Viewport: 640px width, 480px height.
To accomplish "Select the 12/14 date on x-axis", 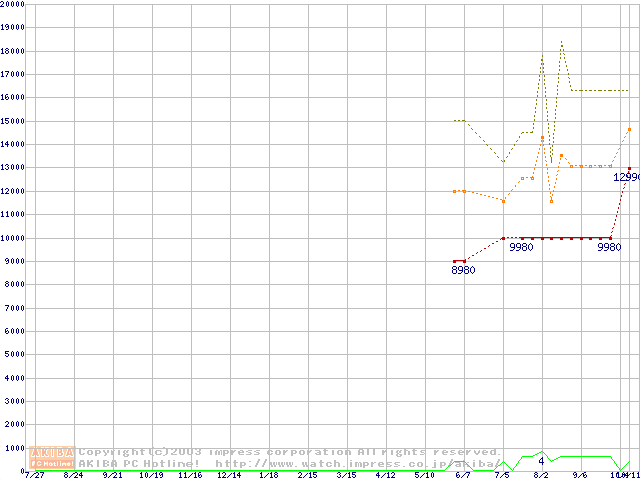I will pos(229,475).
